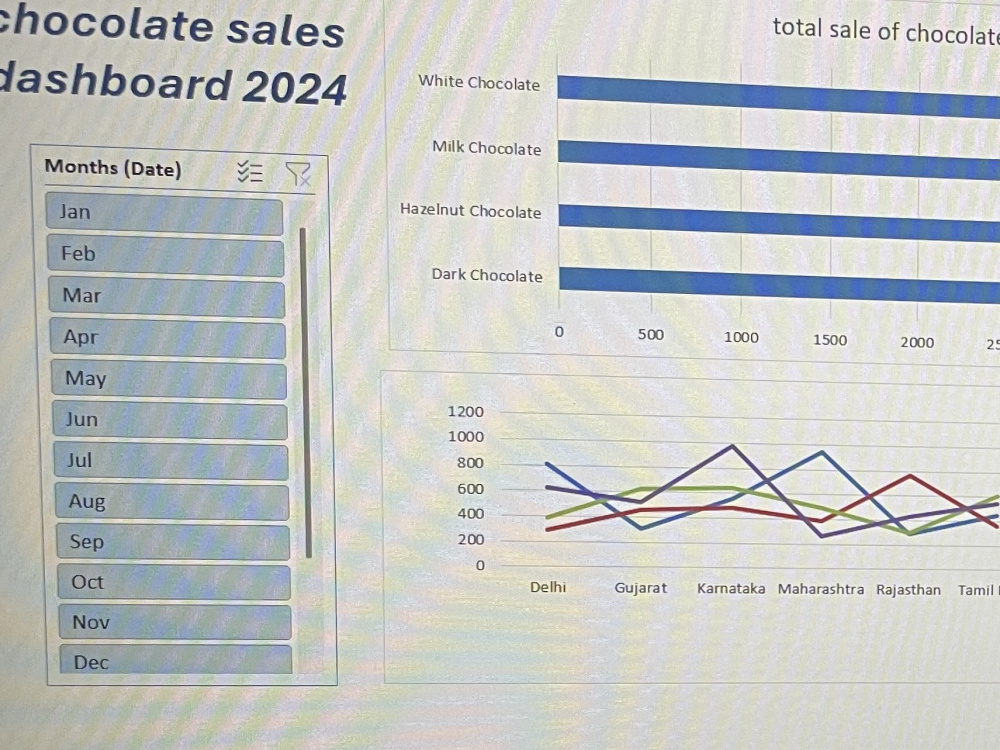The image size is (1000, 750).
Task: Click the Hazelnut Chocolate axis label
Action: tap(471, 211)
